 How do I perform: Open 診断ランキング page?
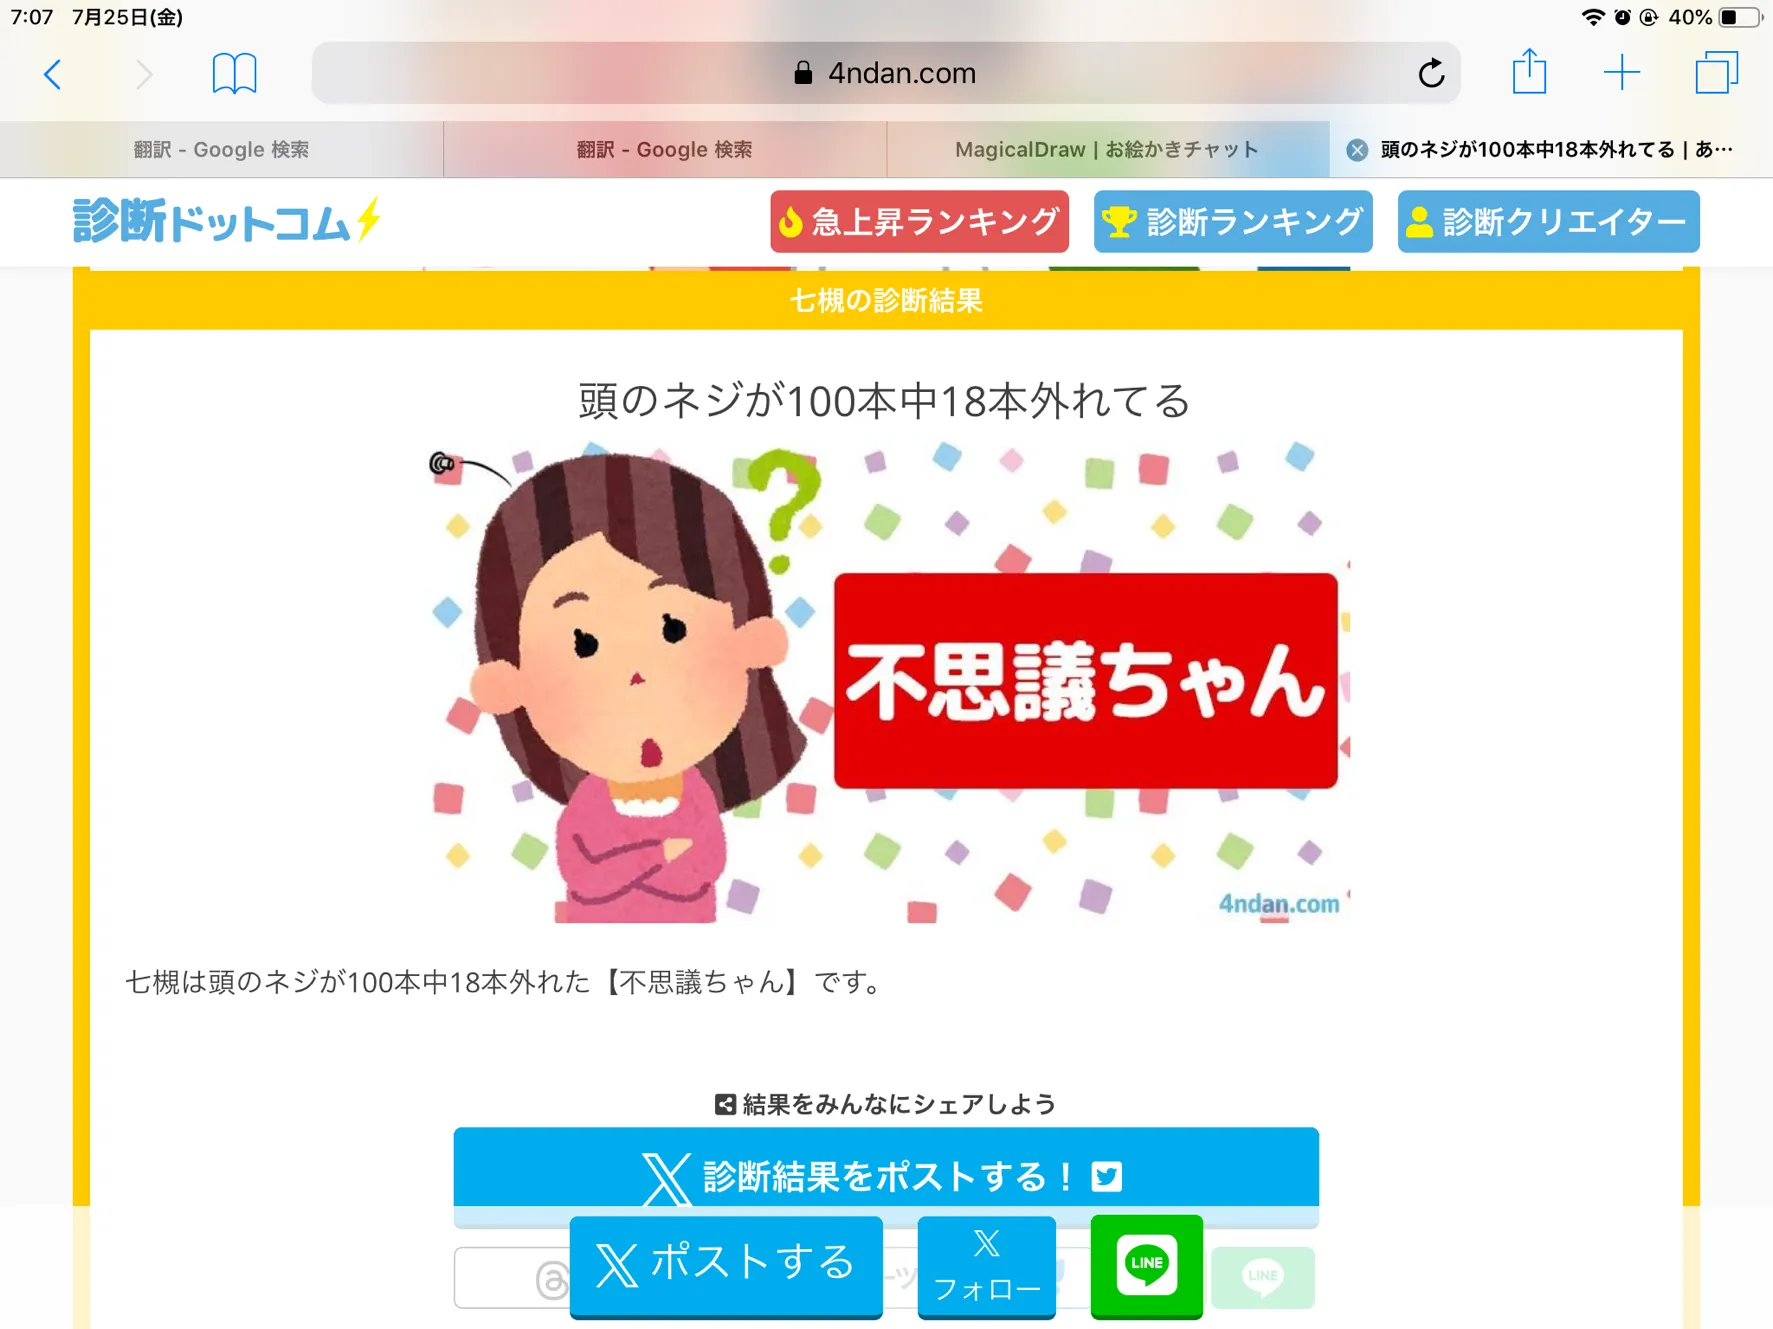1233,221
